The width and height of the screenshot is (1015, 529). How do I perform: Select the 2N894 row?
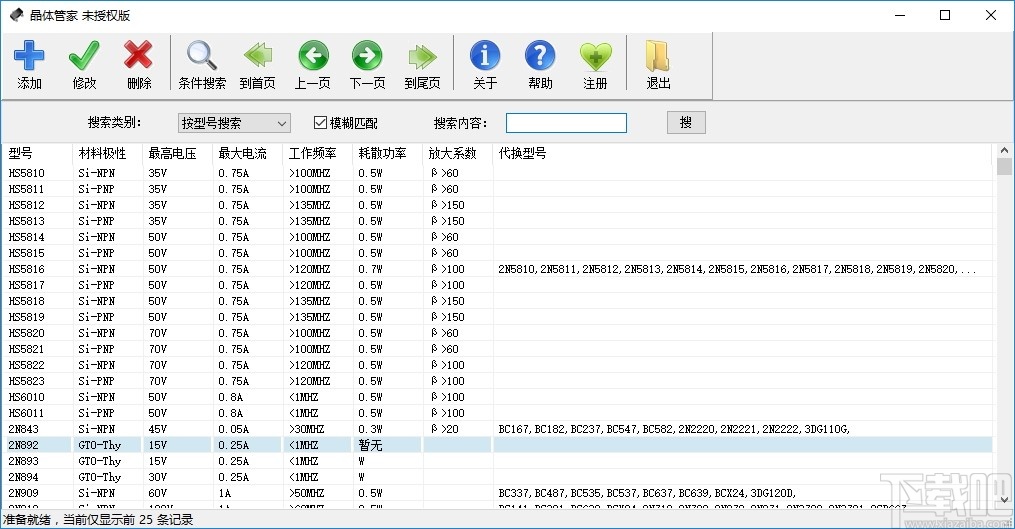(x=497, y=477)
